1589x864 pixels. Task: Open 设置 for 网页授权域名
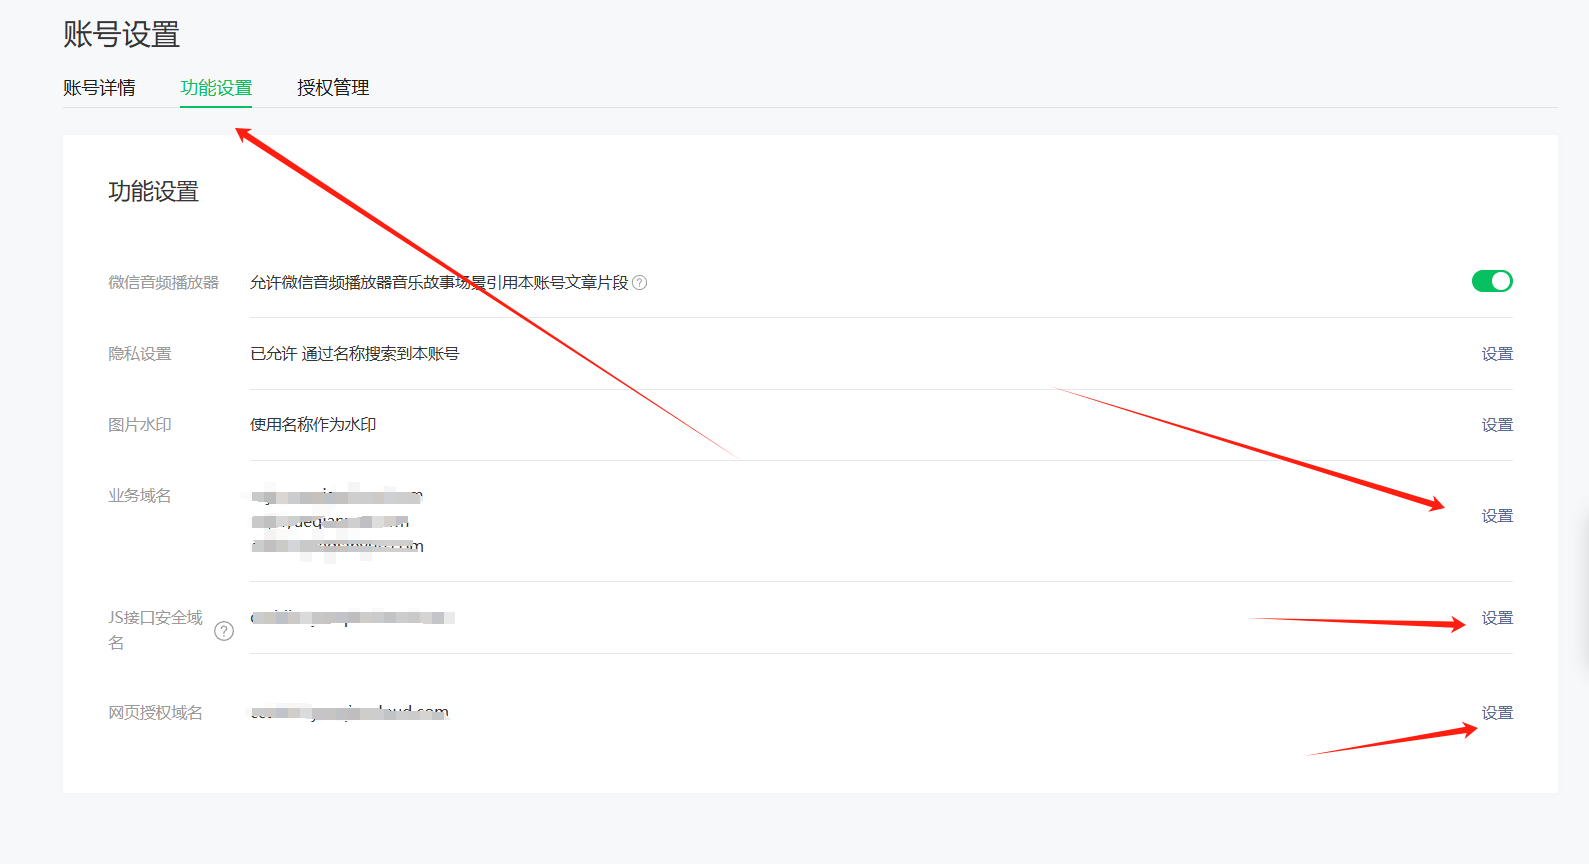pos(1496,713)
